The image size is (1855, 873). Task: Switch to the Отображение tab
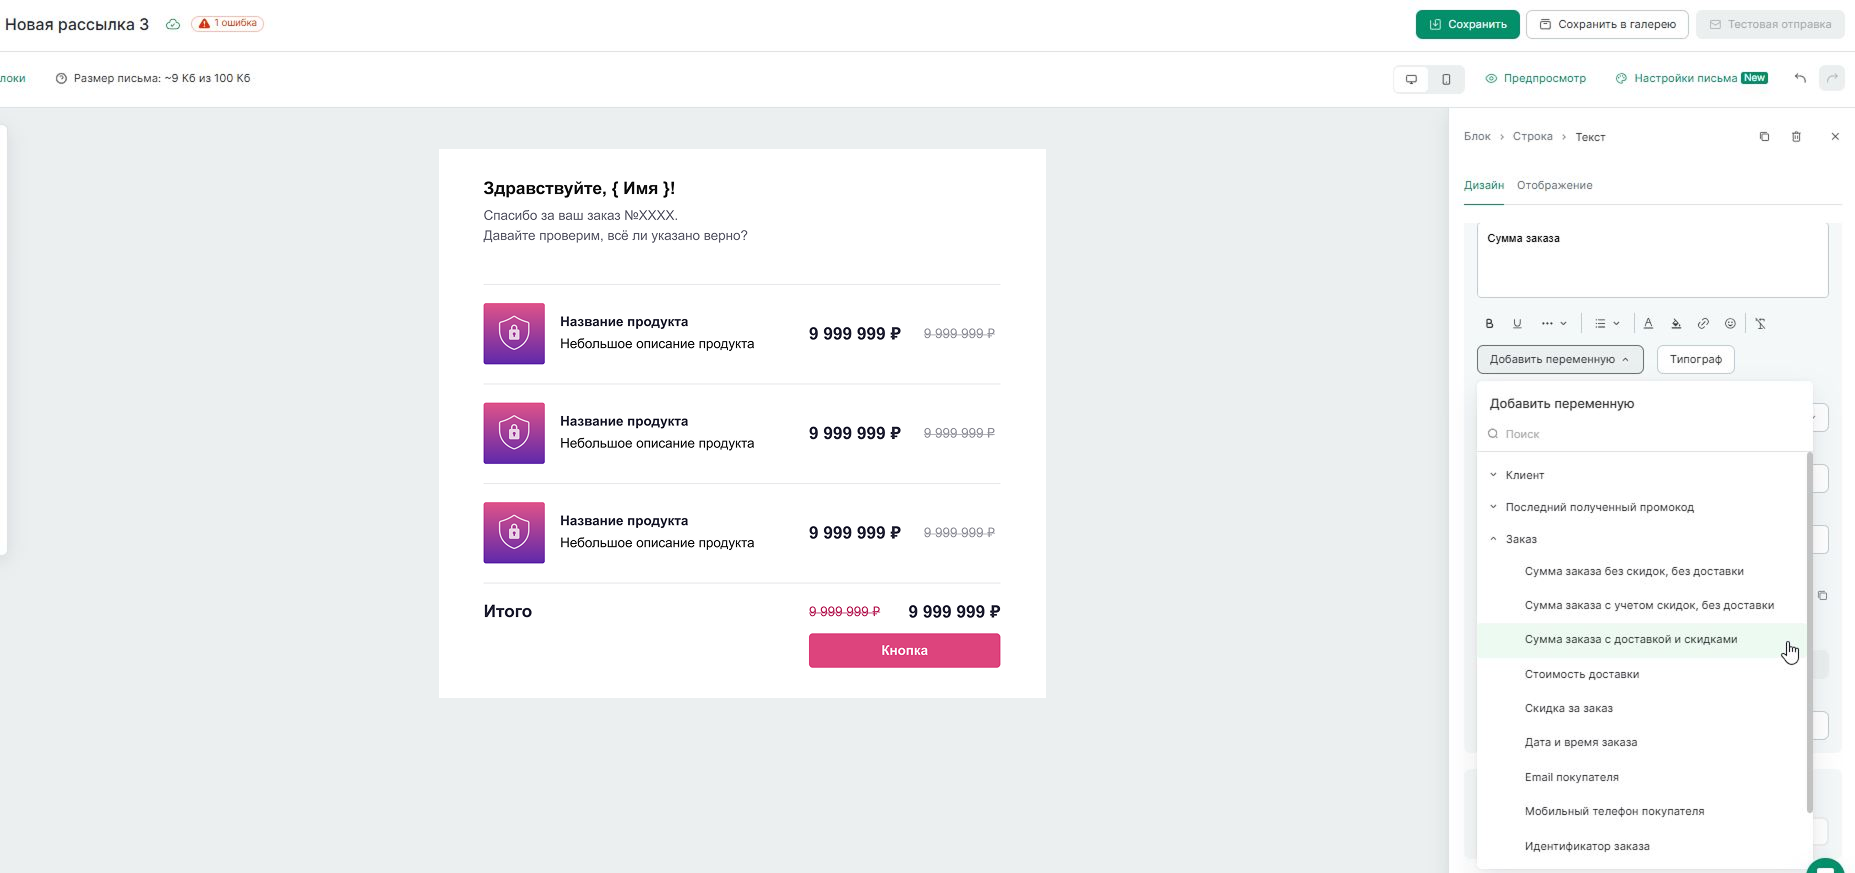(x=1554, y=185)
